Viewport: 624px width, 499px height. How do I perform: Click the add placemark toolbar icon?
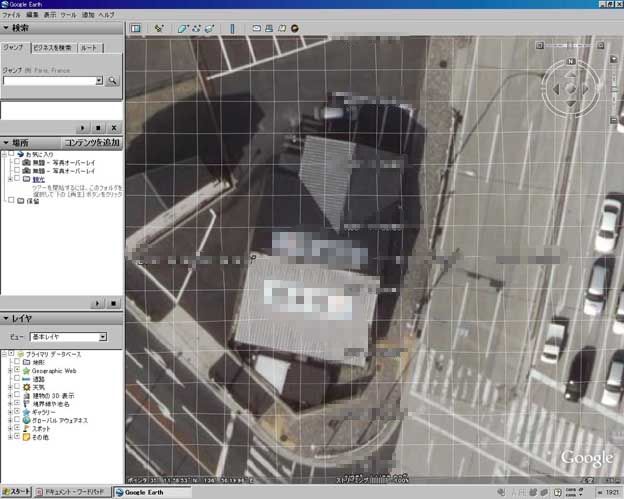(159, 28)
